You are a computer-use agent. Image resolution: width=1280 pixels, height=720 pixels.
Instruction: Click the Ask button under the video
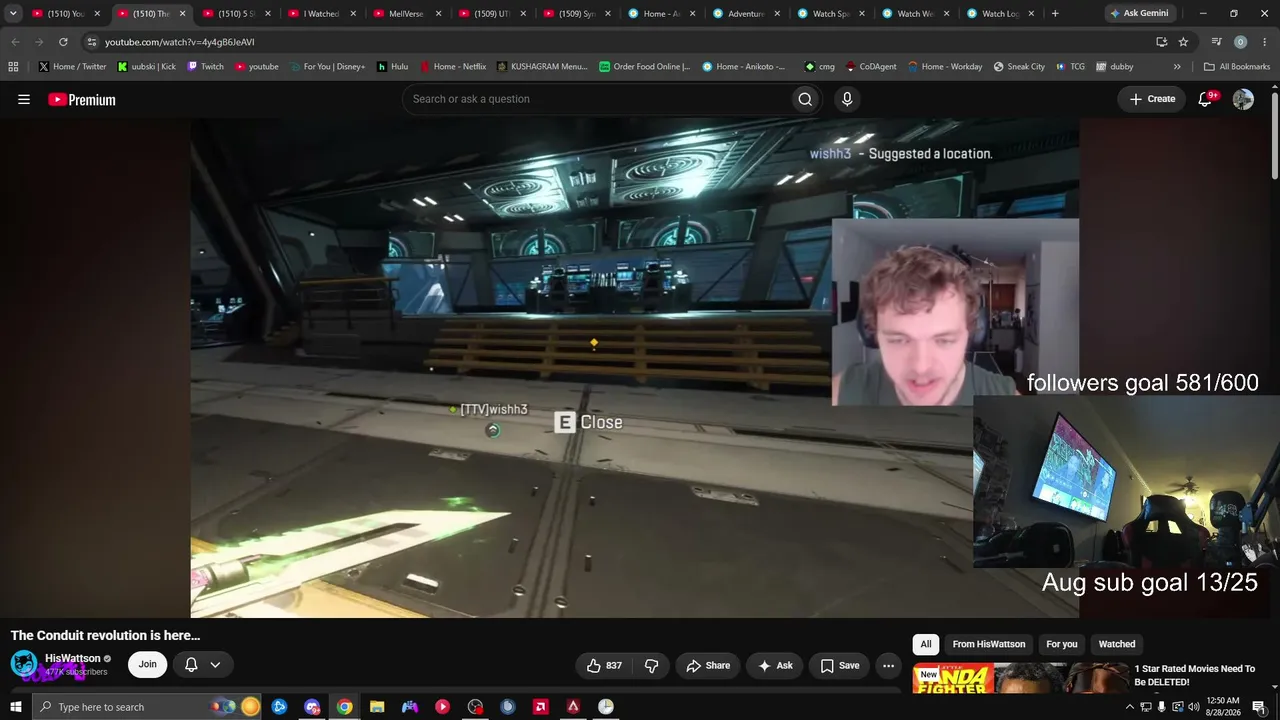(775, 666)
